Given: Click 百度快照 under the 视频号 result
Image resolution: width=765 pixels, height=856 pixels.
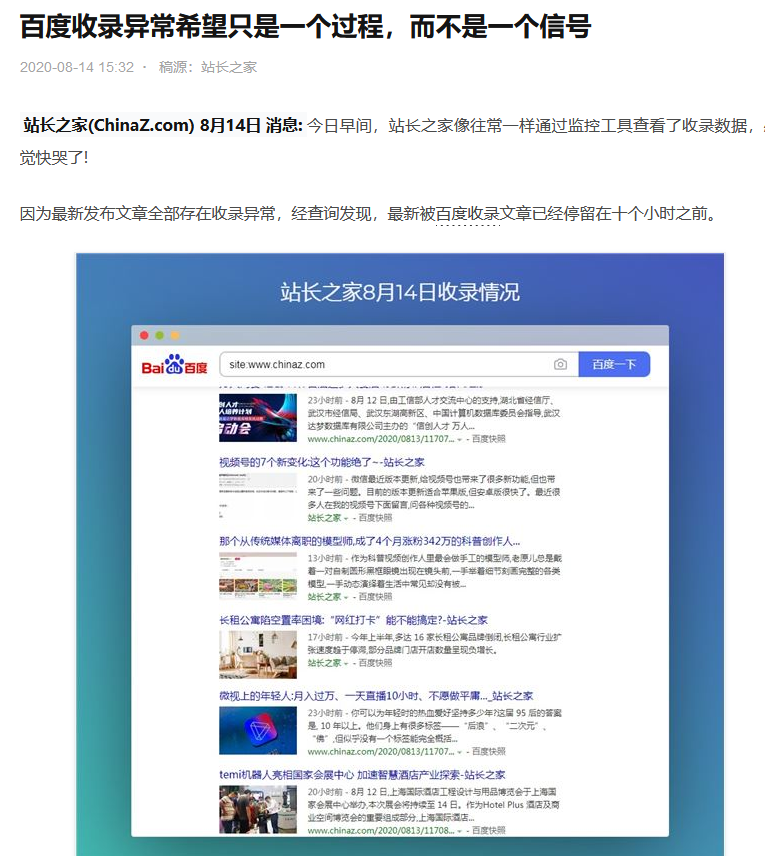Looking at the screenshot, I should [375, 518].
